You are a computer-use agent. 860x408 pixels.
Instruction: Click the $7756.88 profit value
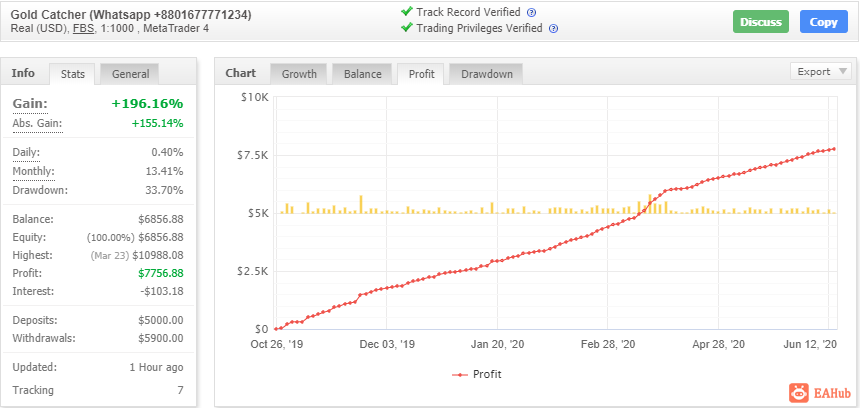pos(161,273)
